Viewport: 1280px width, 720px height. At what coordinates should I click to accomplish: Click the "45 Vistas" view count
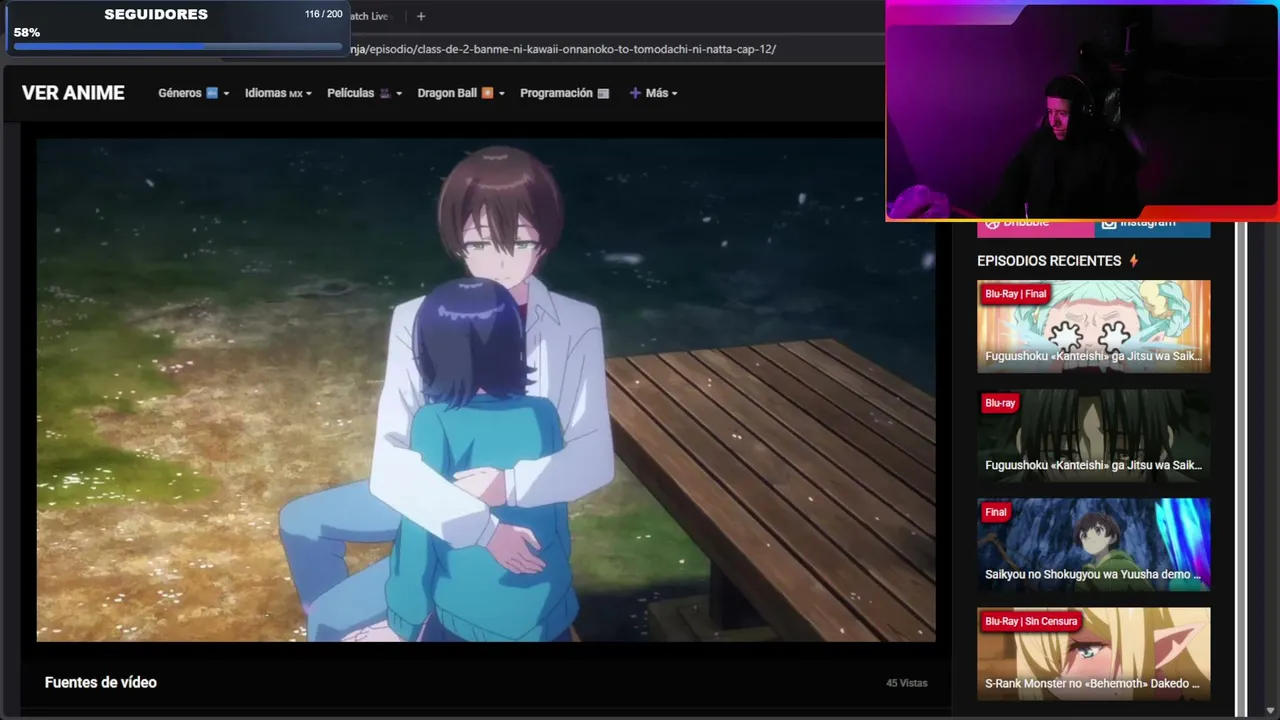coord(906,683)
